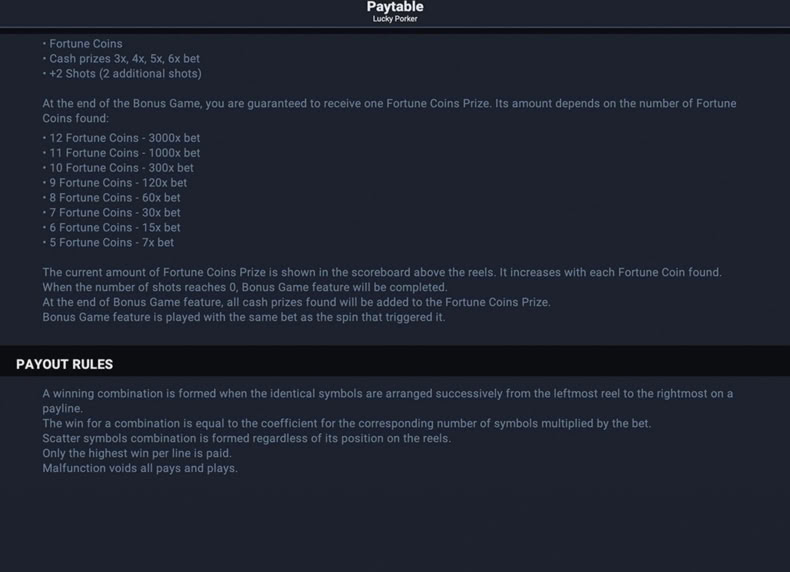Click the Bonus Game same bet sentence
The image size is (790, 572).
pyautogui.click(x=244, y=317)
